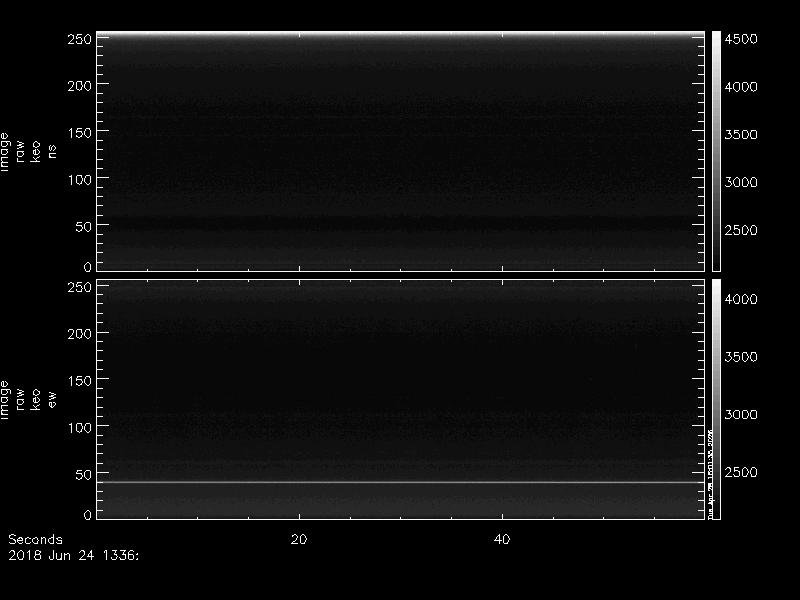Click '2500' on the ew colorbar scale
Image resolution: width=800 pixels, height=600 pixels.
[741, 472]
